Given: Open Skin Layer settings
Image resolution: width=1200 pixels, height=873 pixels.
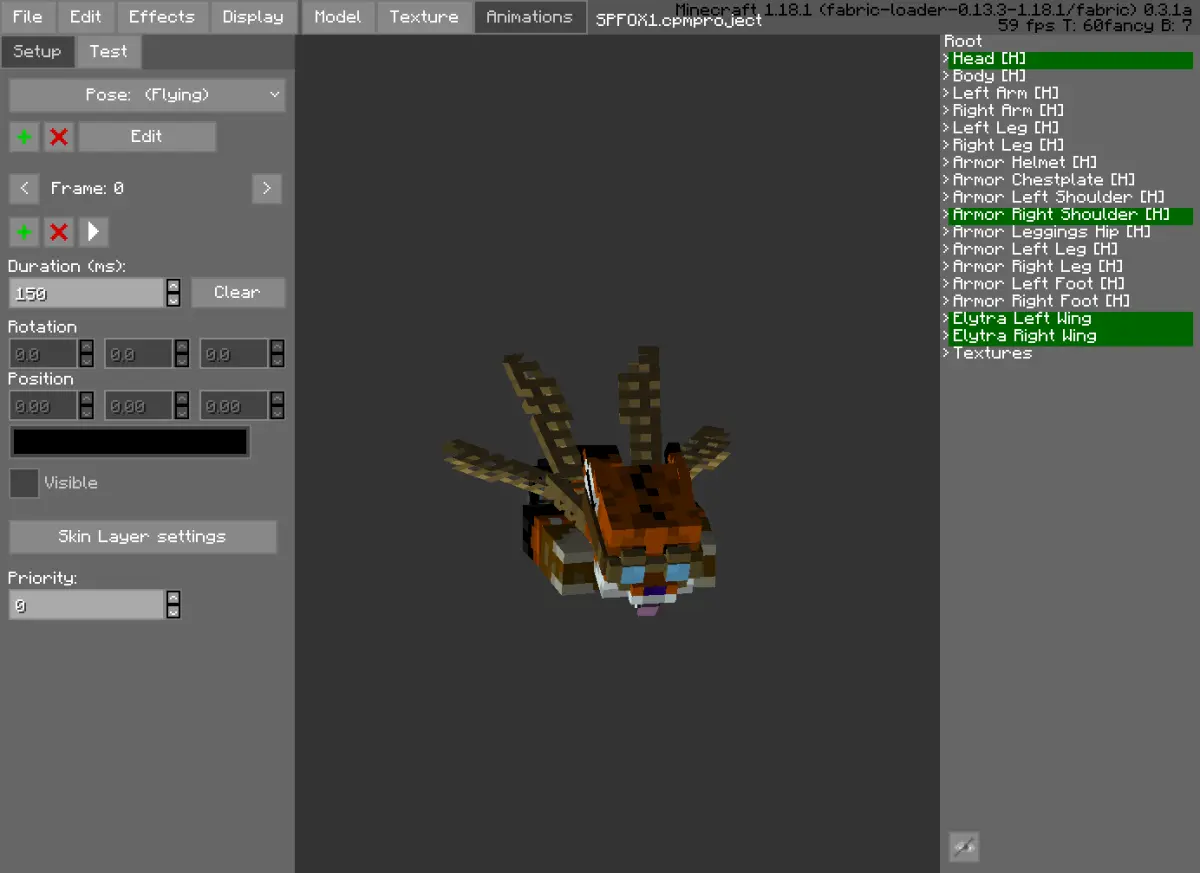Looking at the screenshot, I should coord(143,537).
